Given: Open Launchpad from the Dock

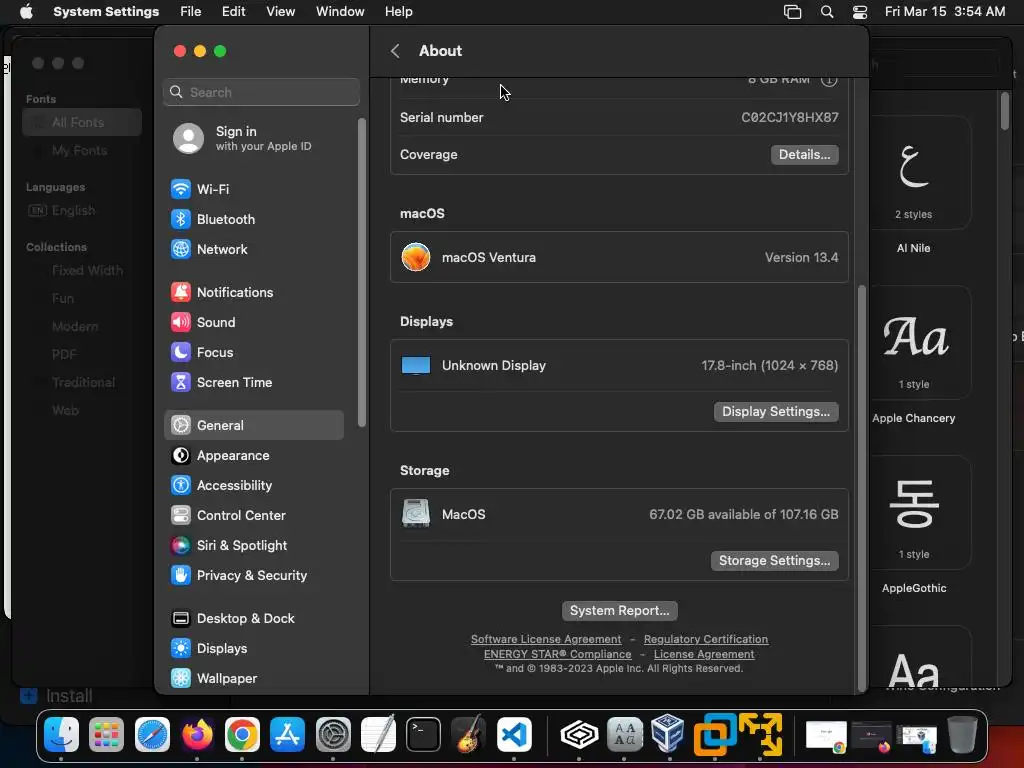Looking at the screenshot, I should 106,735.
